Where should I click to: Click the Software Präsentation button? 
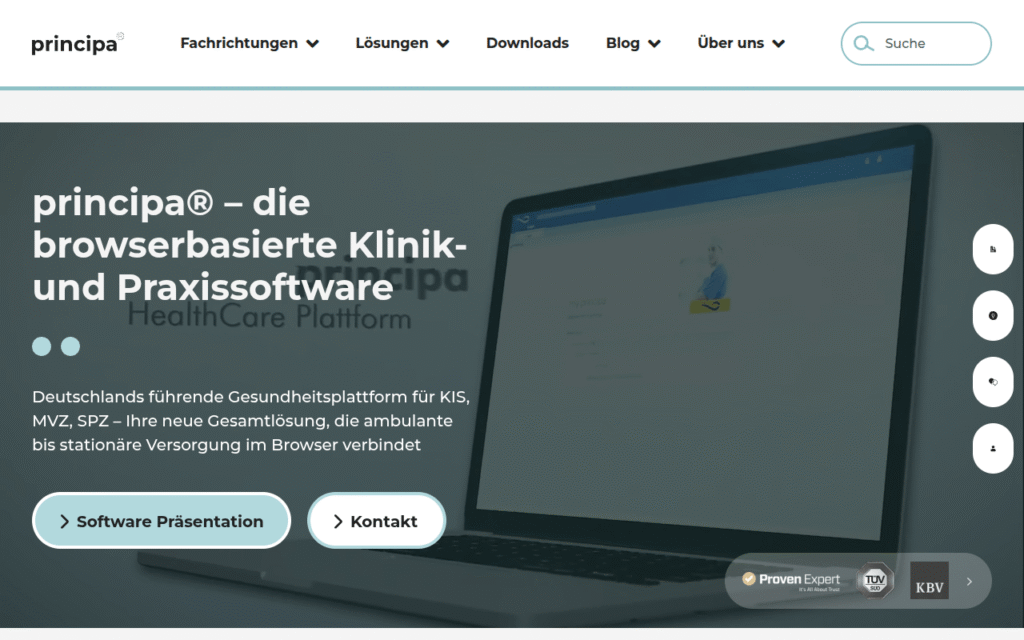161,520
